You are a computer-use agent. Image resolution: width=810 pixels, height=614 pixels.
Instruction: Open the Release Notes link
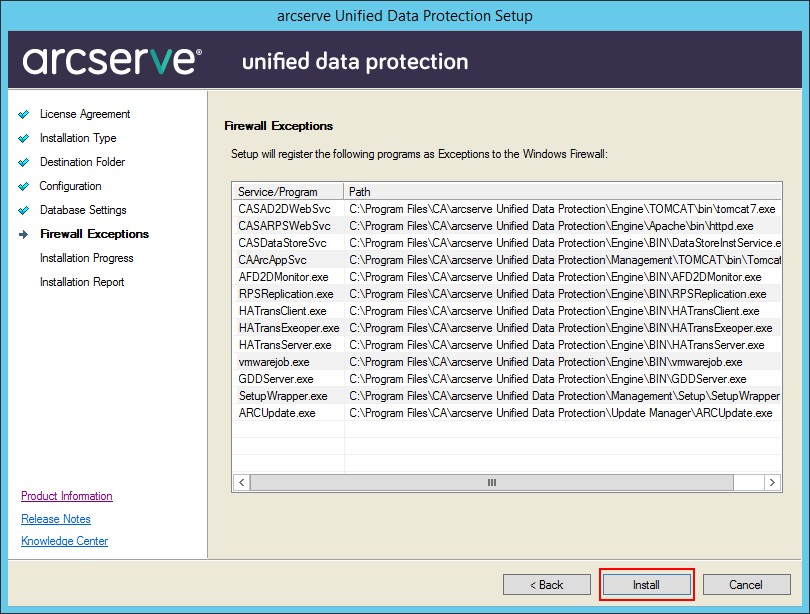(56, 518)
